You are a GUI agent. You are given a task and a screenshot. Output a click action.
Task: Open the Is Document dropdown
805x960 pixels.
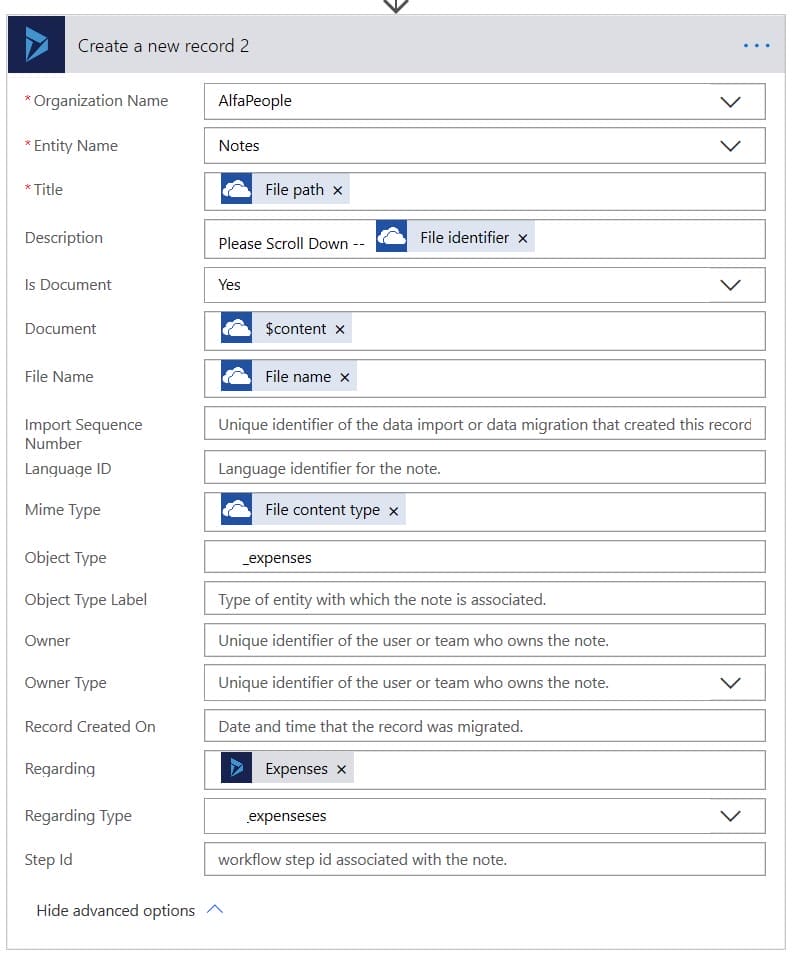point(730,284)
